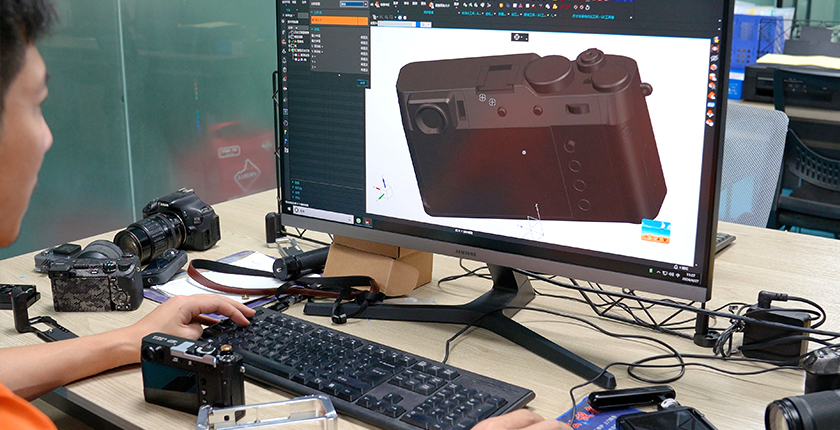Image resolution: width=840 pixels, height=430 pixels.
Task: Show hidden system tray icons
Action: (x=658, y=272)
